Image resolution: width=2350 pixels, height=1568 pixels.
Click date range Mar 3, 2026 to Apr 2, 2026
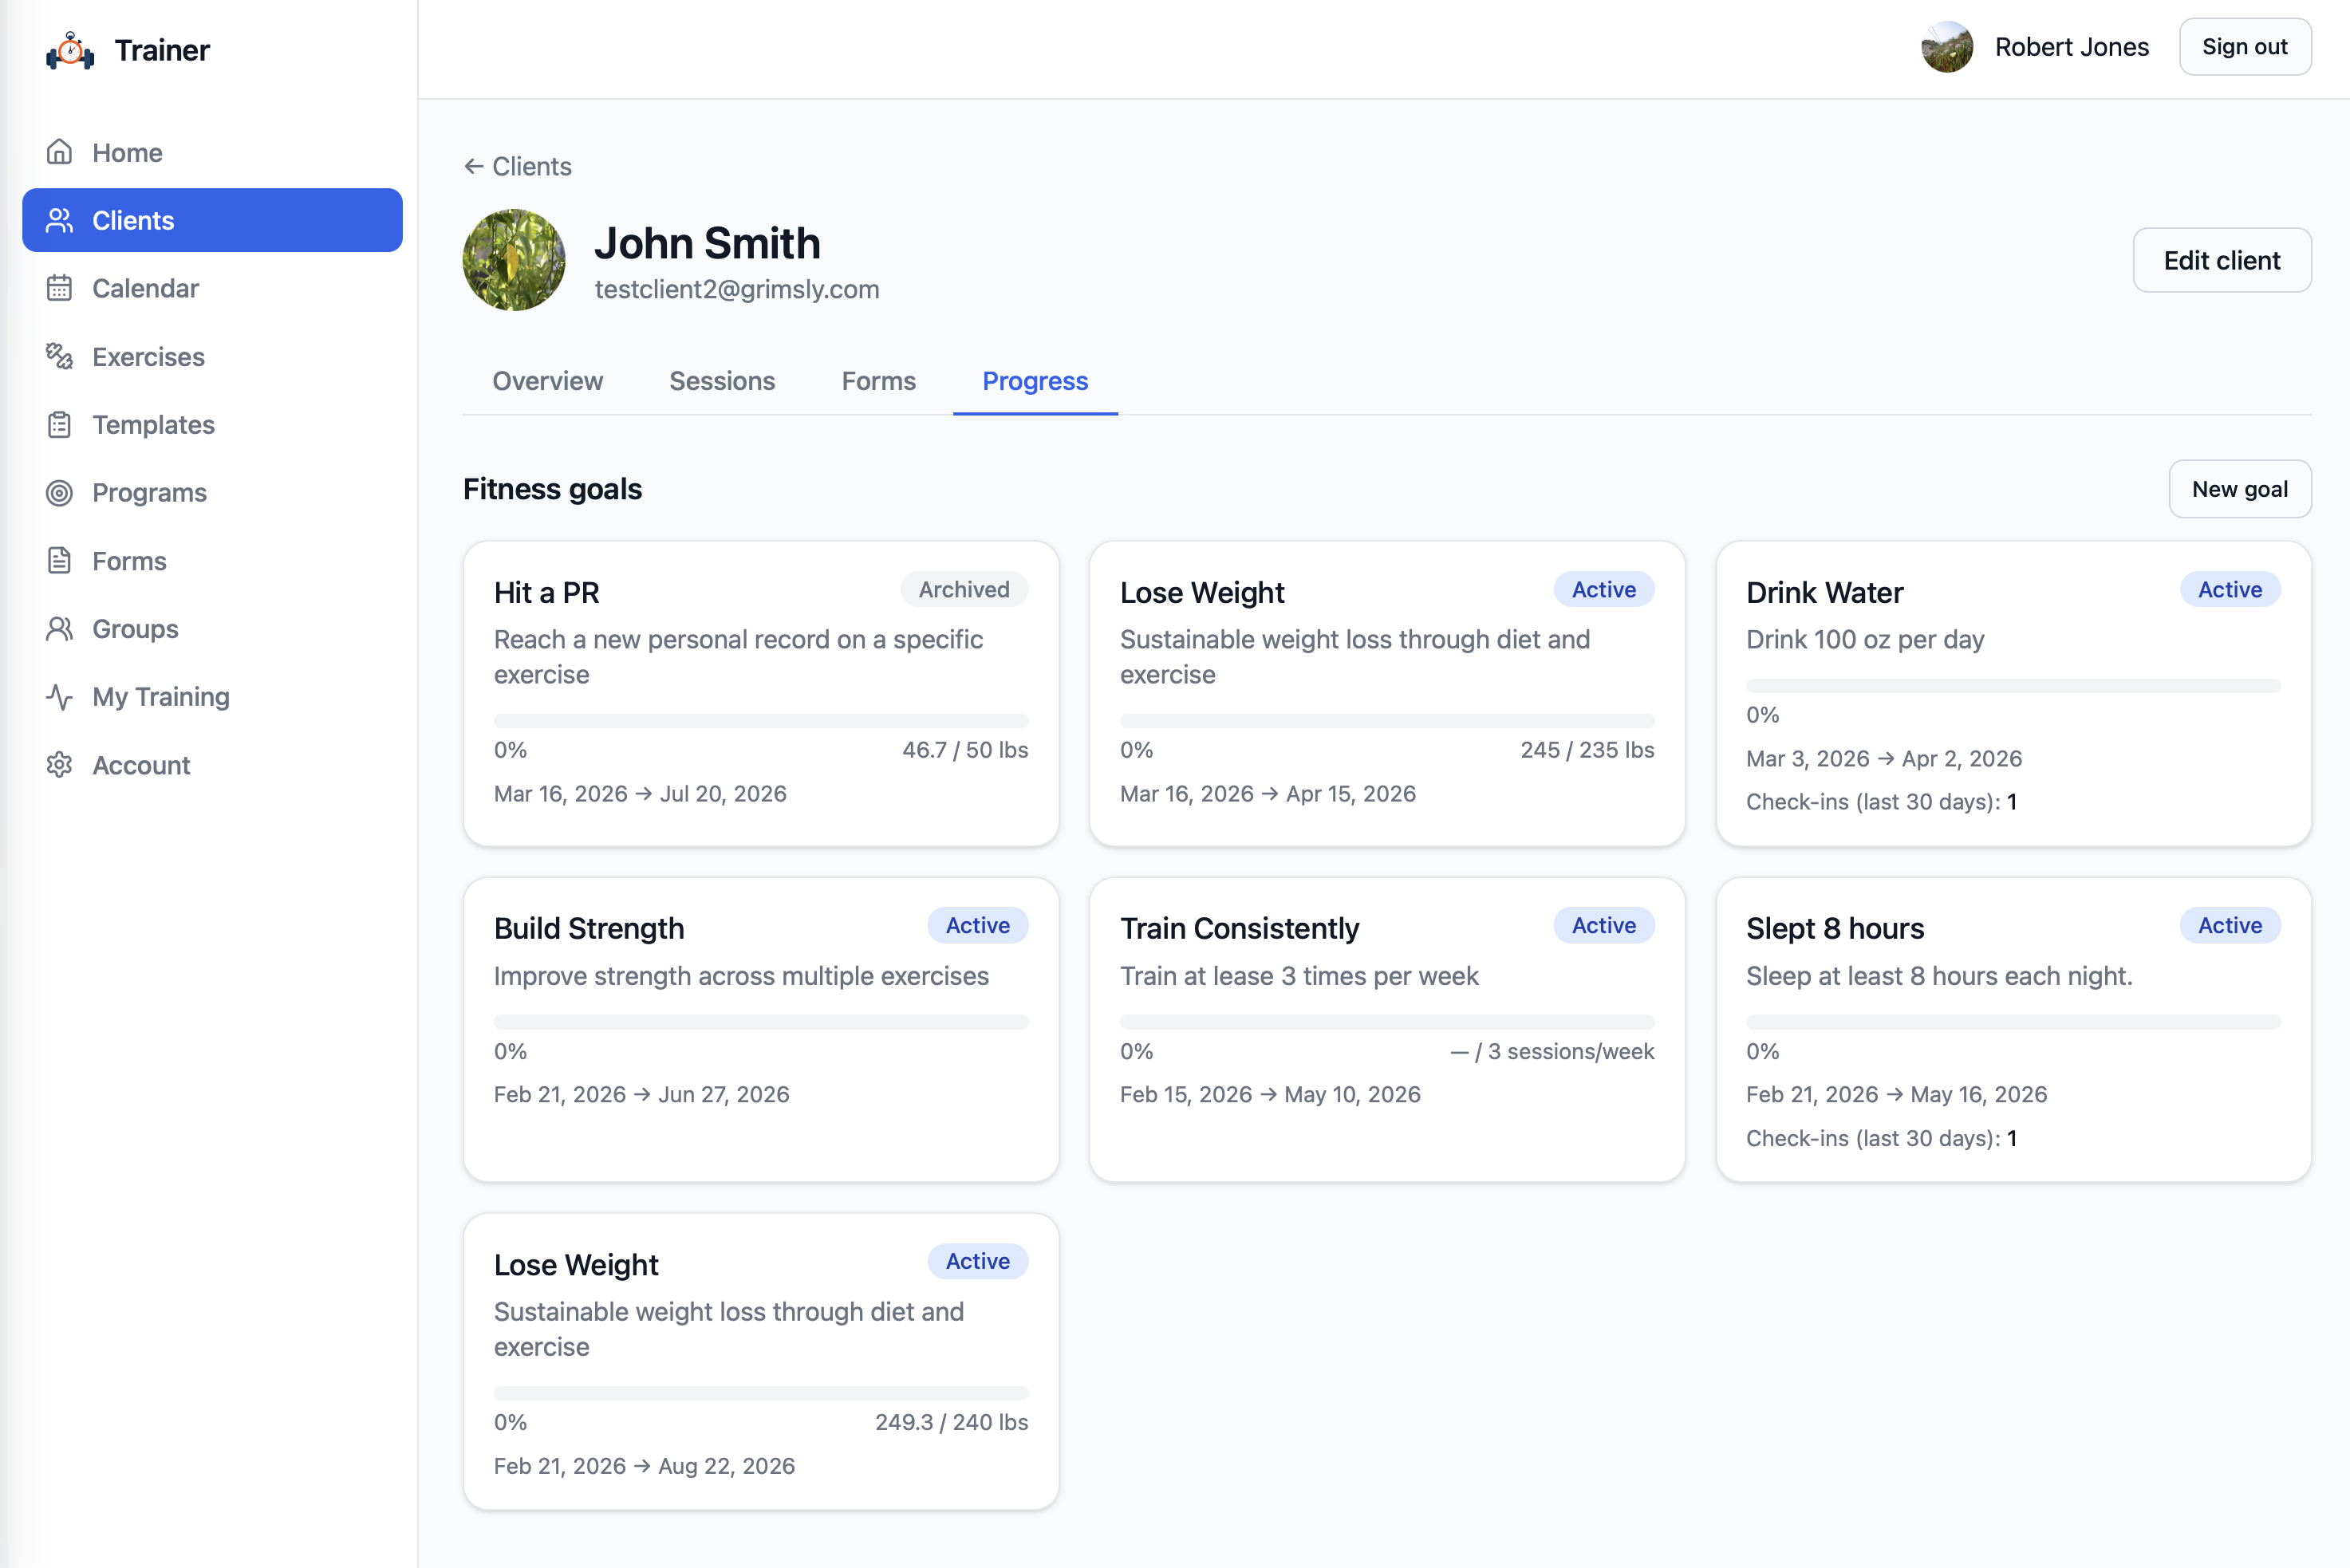[x=1883, y=758]
